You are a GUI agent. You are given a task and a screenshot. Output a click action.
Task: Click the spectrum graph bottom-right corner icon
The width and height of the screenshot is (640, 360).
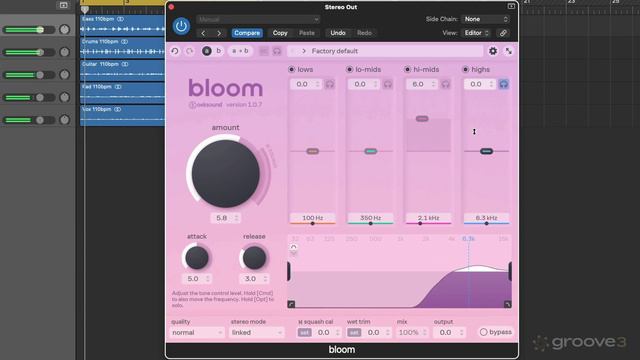pyautogui.click(x=507, y=304)
